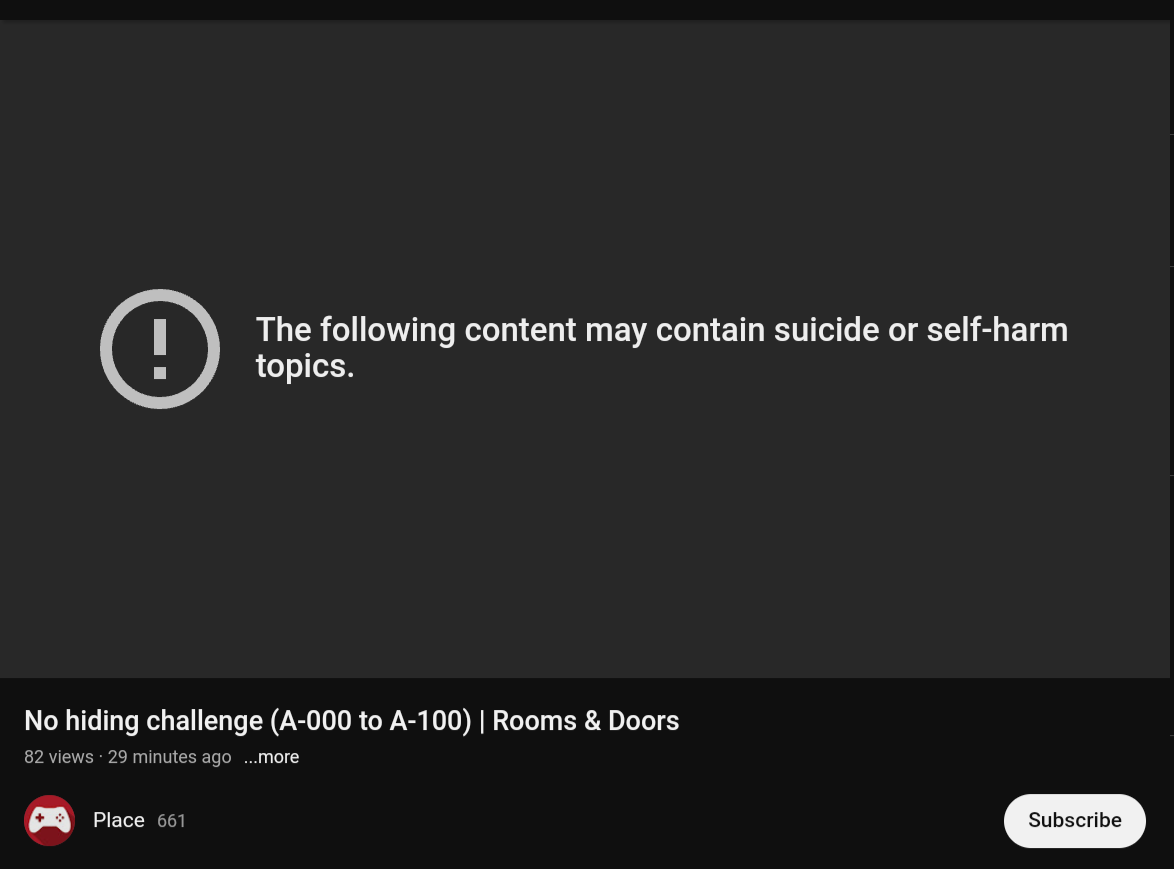Click the (A-000 to A-100) title segment
Viewport: 1174px width, 869px height.
click(x=371, y=721)
